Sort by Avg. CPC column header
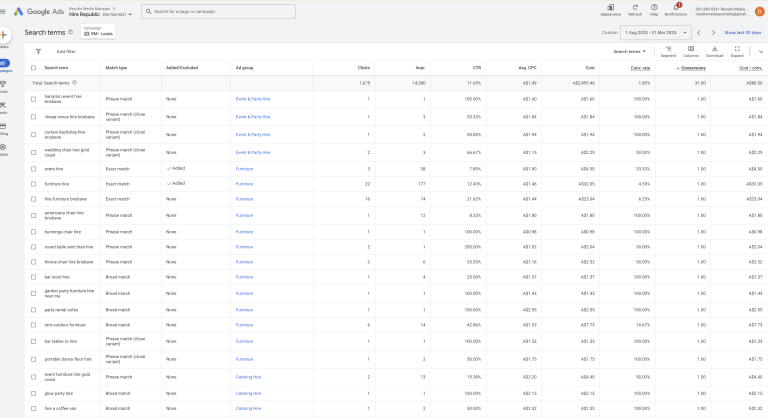768x418 pixels. [528, 68]
